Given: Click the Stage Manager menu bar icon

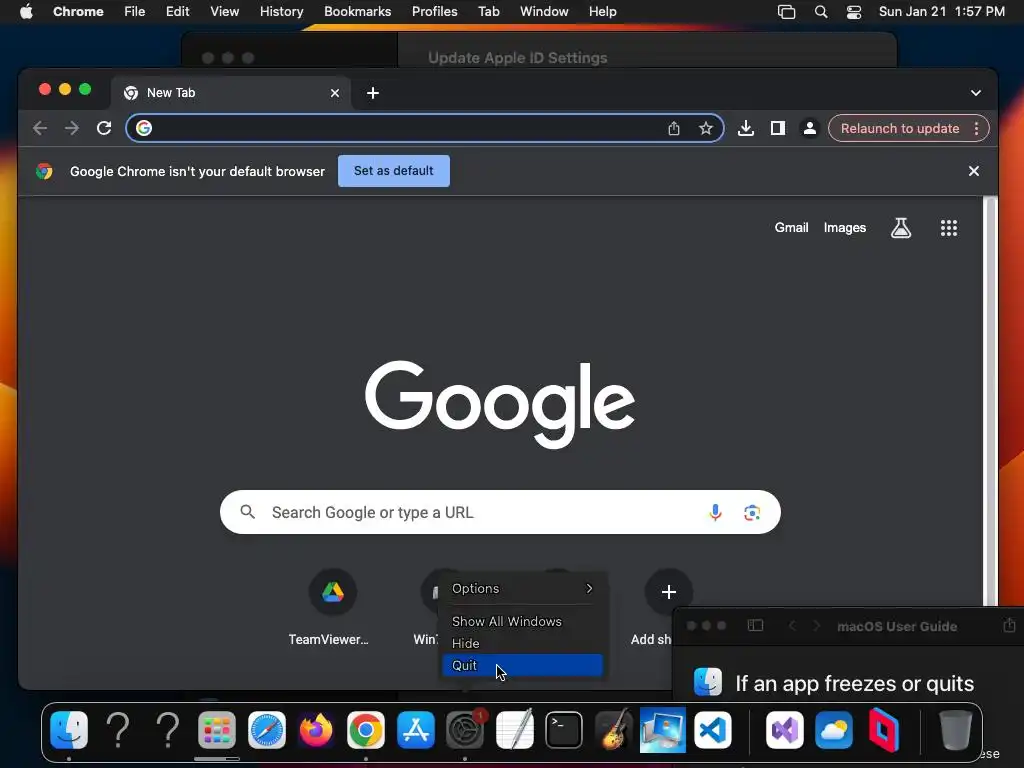Looking at the screenshot, I should coord(786,12).
